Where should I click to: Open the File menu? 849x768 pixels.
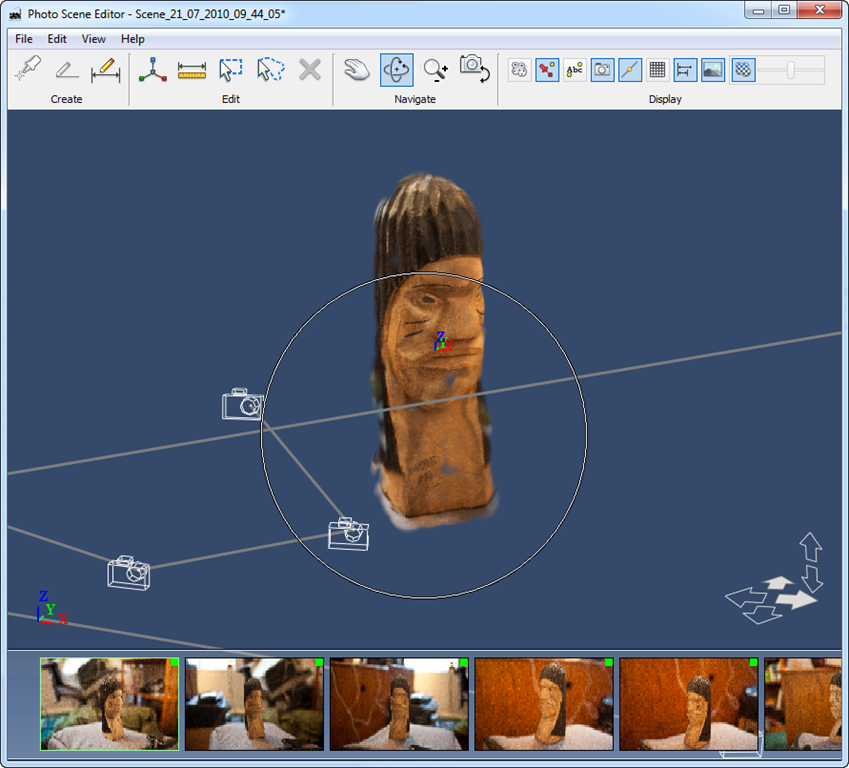point(23,39)
